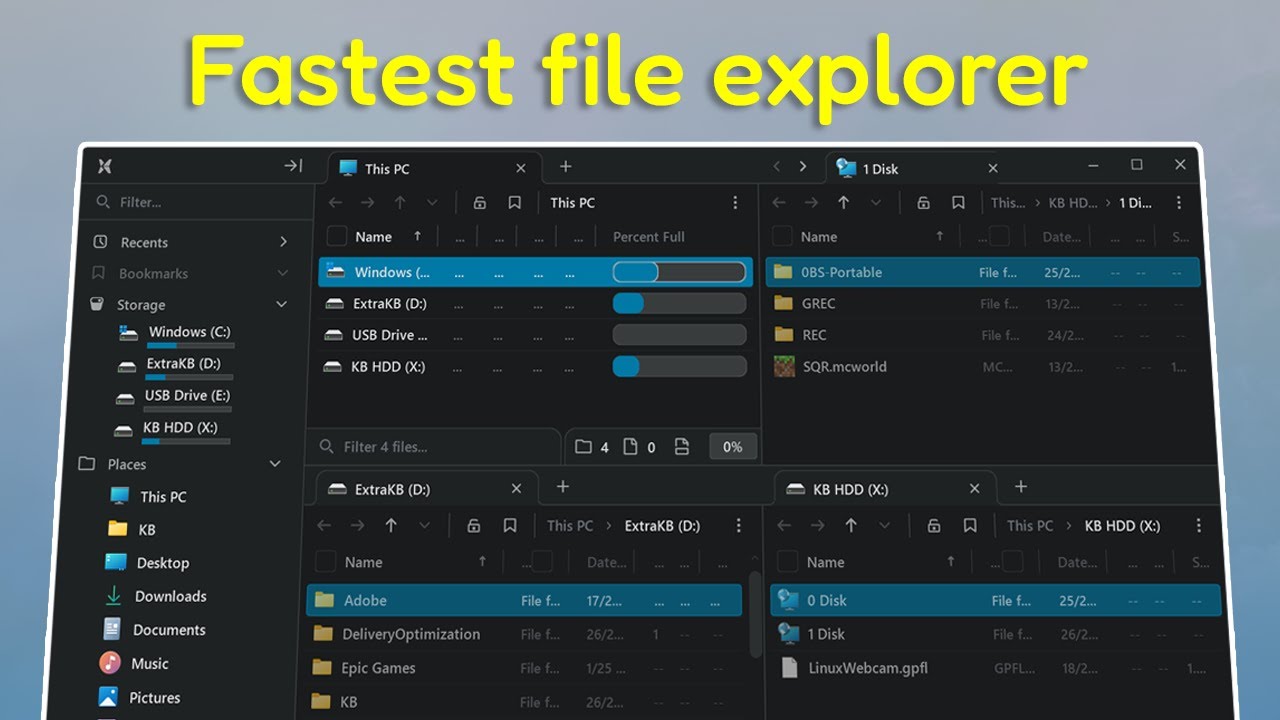This screenshot has width=1280, height=720.
Task: Open Downloads in sidebar Places
Action: (170, 596)
